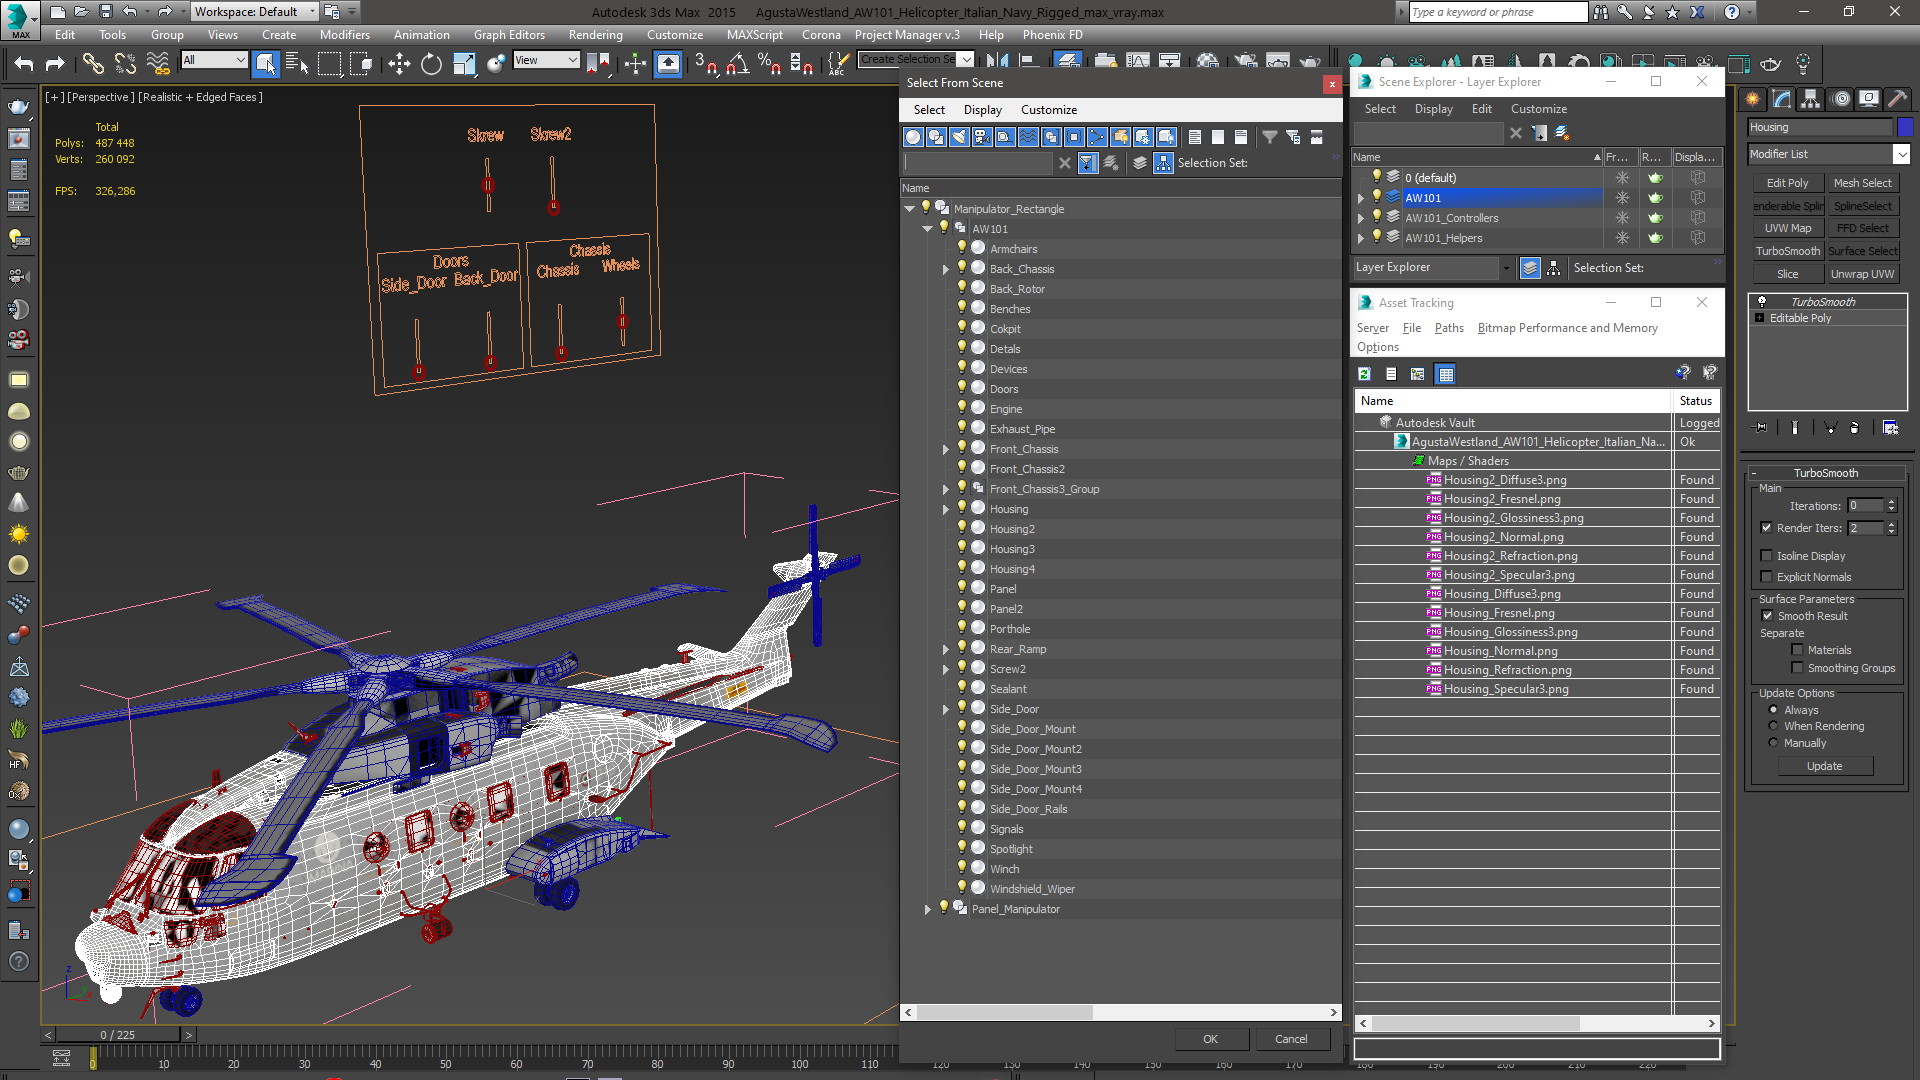
Task: Click the Edit Poly modifier button
Action: point(1787,183)
